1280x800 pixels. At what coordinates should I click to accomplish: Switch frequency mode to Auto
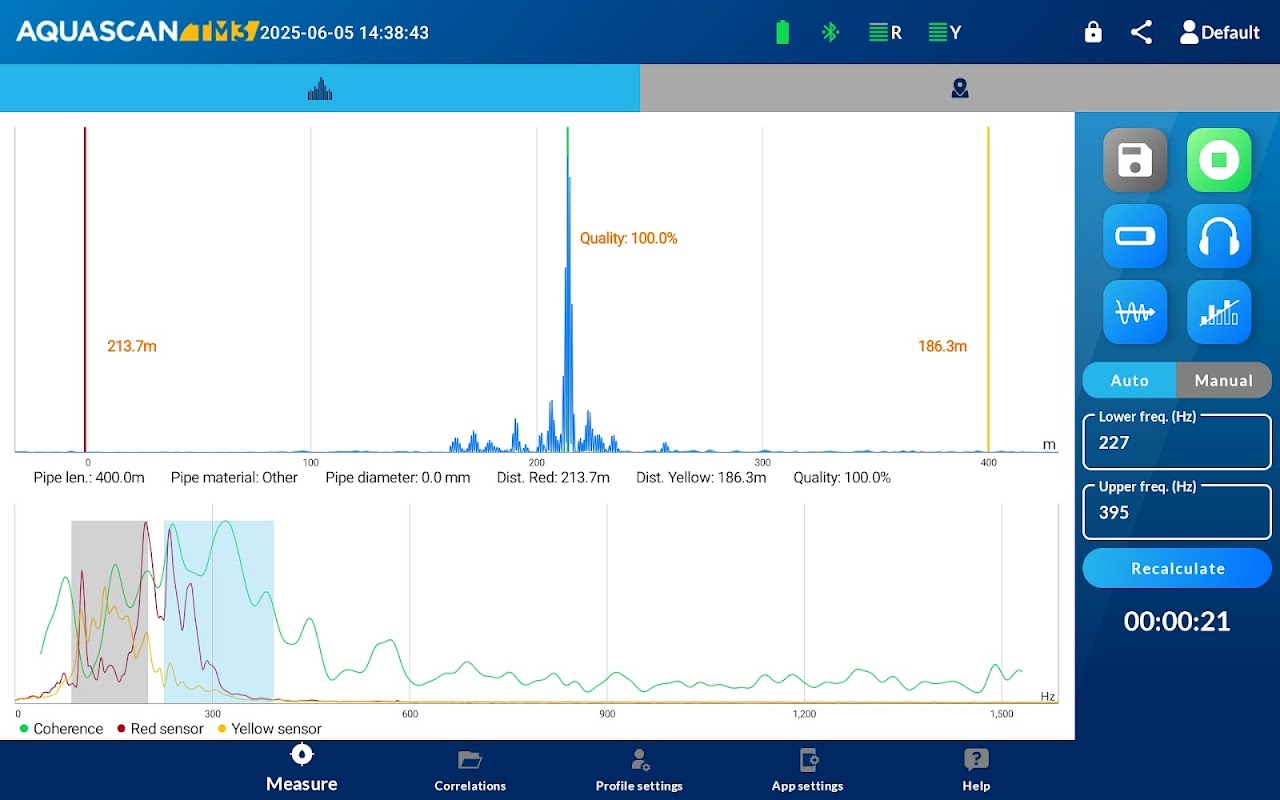tap(1130, 380)
